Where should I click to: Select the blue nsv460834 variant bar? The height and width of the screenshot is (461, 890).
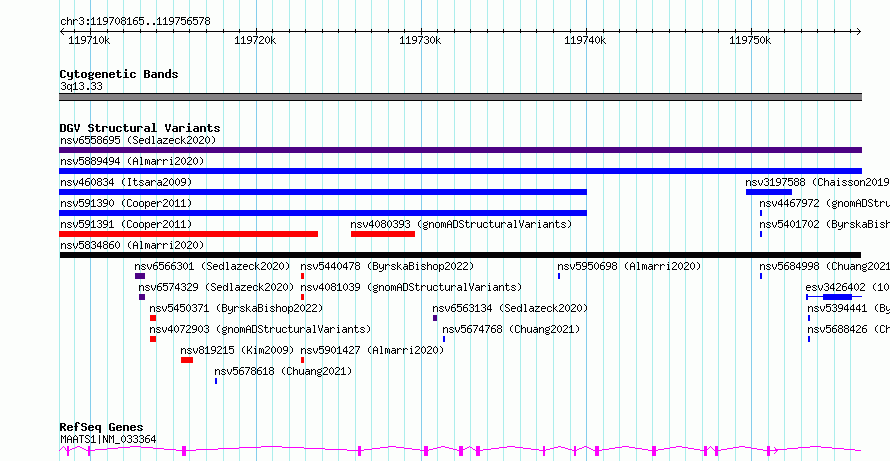coord(323,192)
